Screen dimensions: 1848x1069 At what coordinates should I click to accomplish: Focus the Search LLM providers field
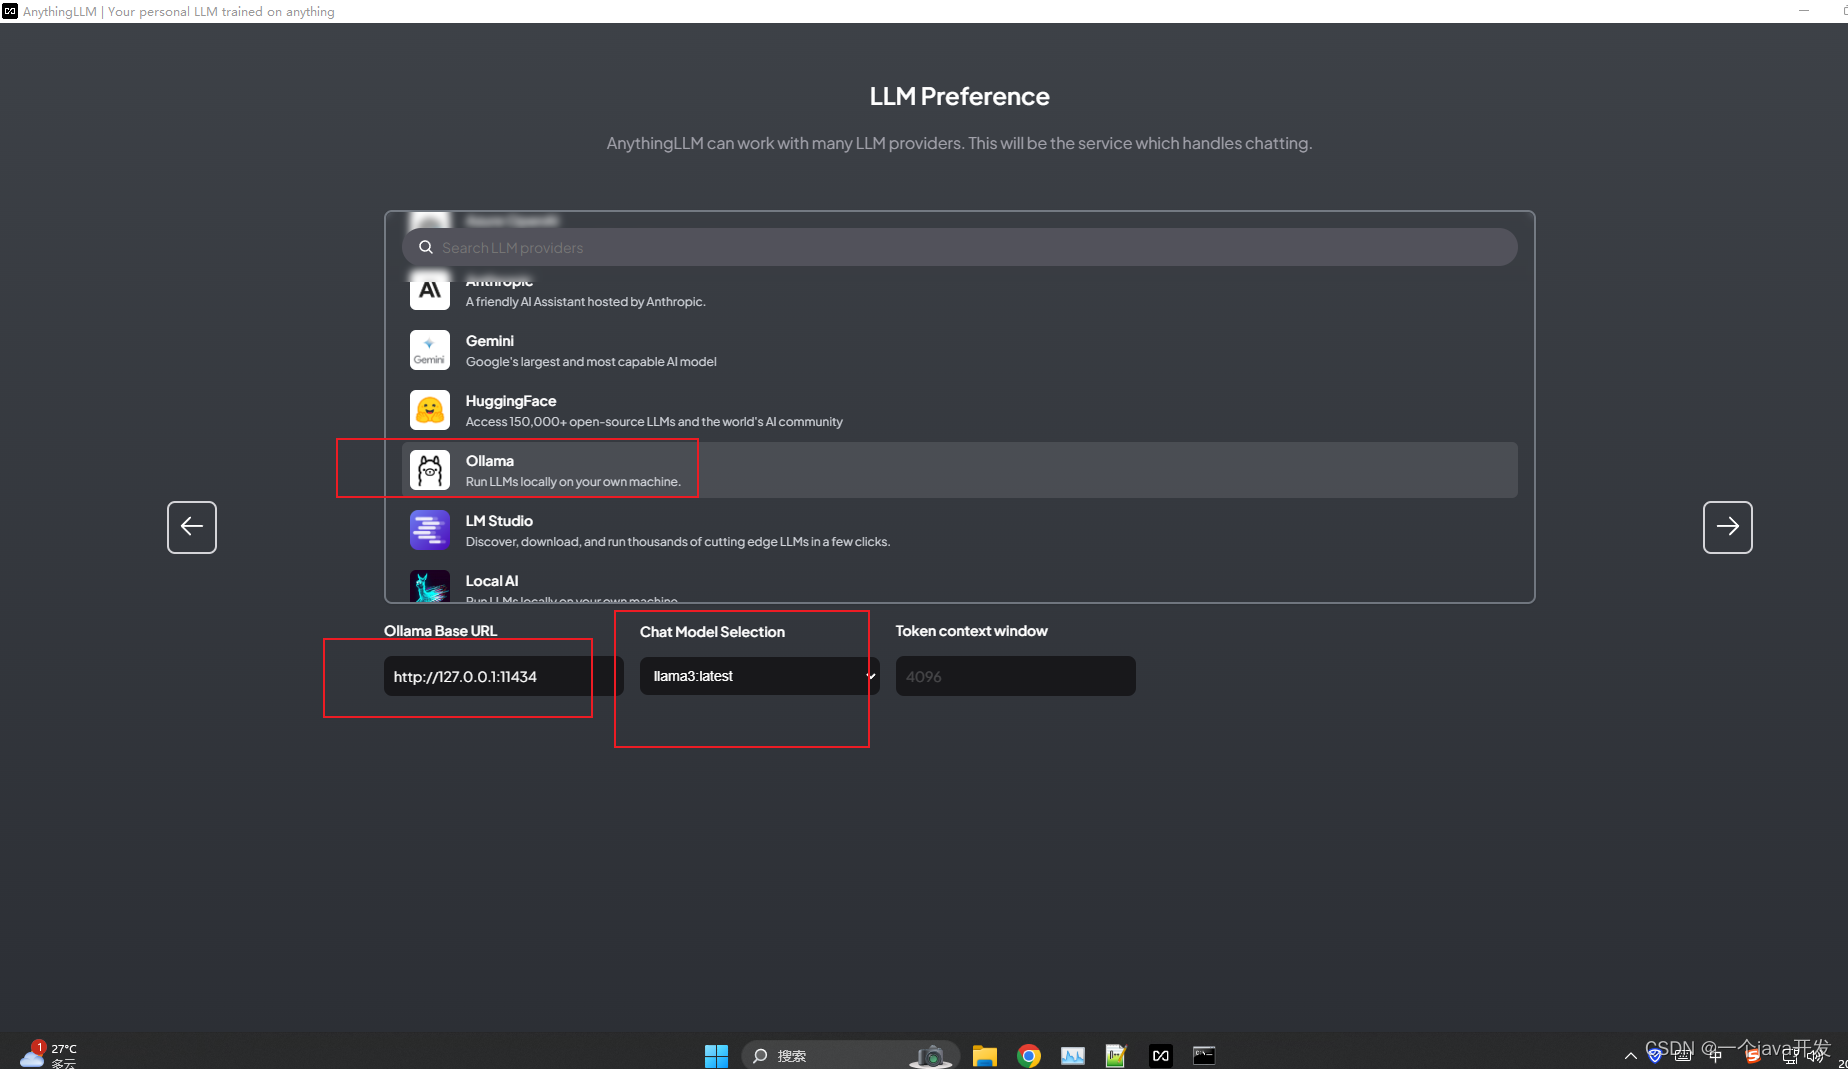[960, 247]
